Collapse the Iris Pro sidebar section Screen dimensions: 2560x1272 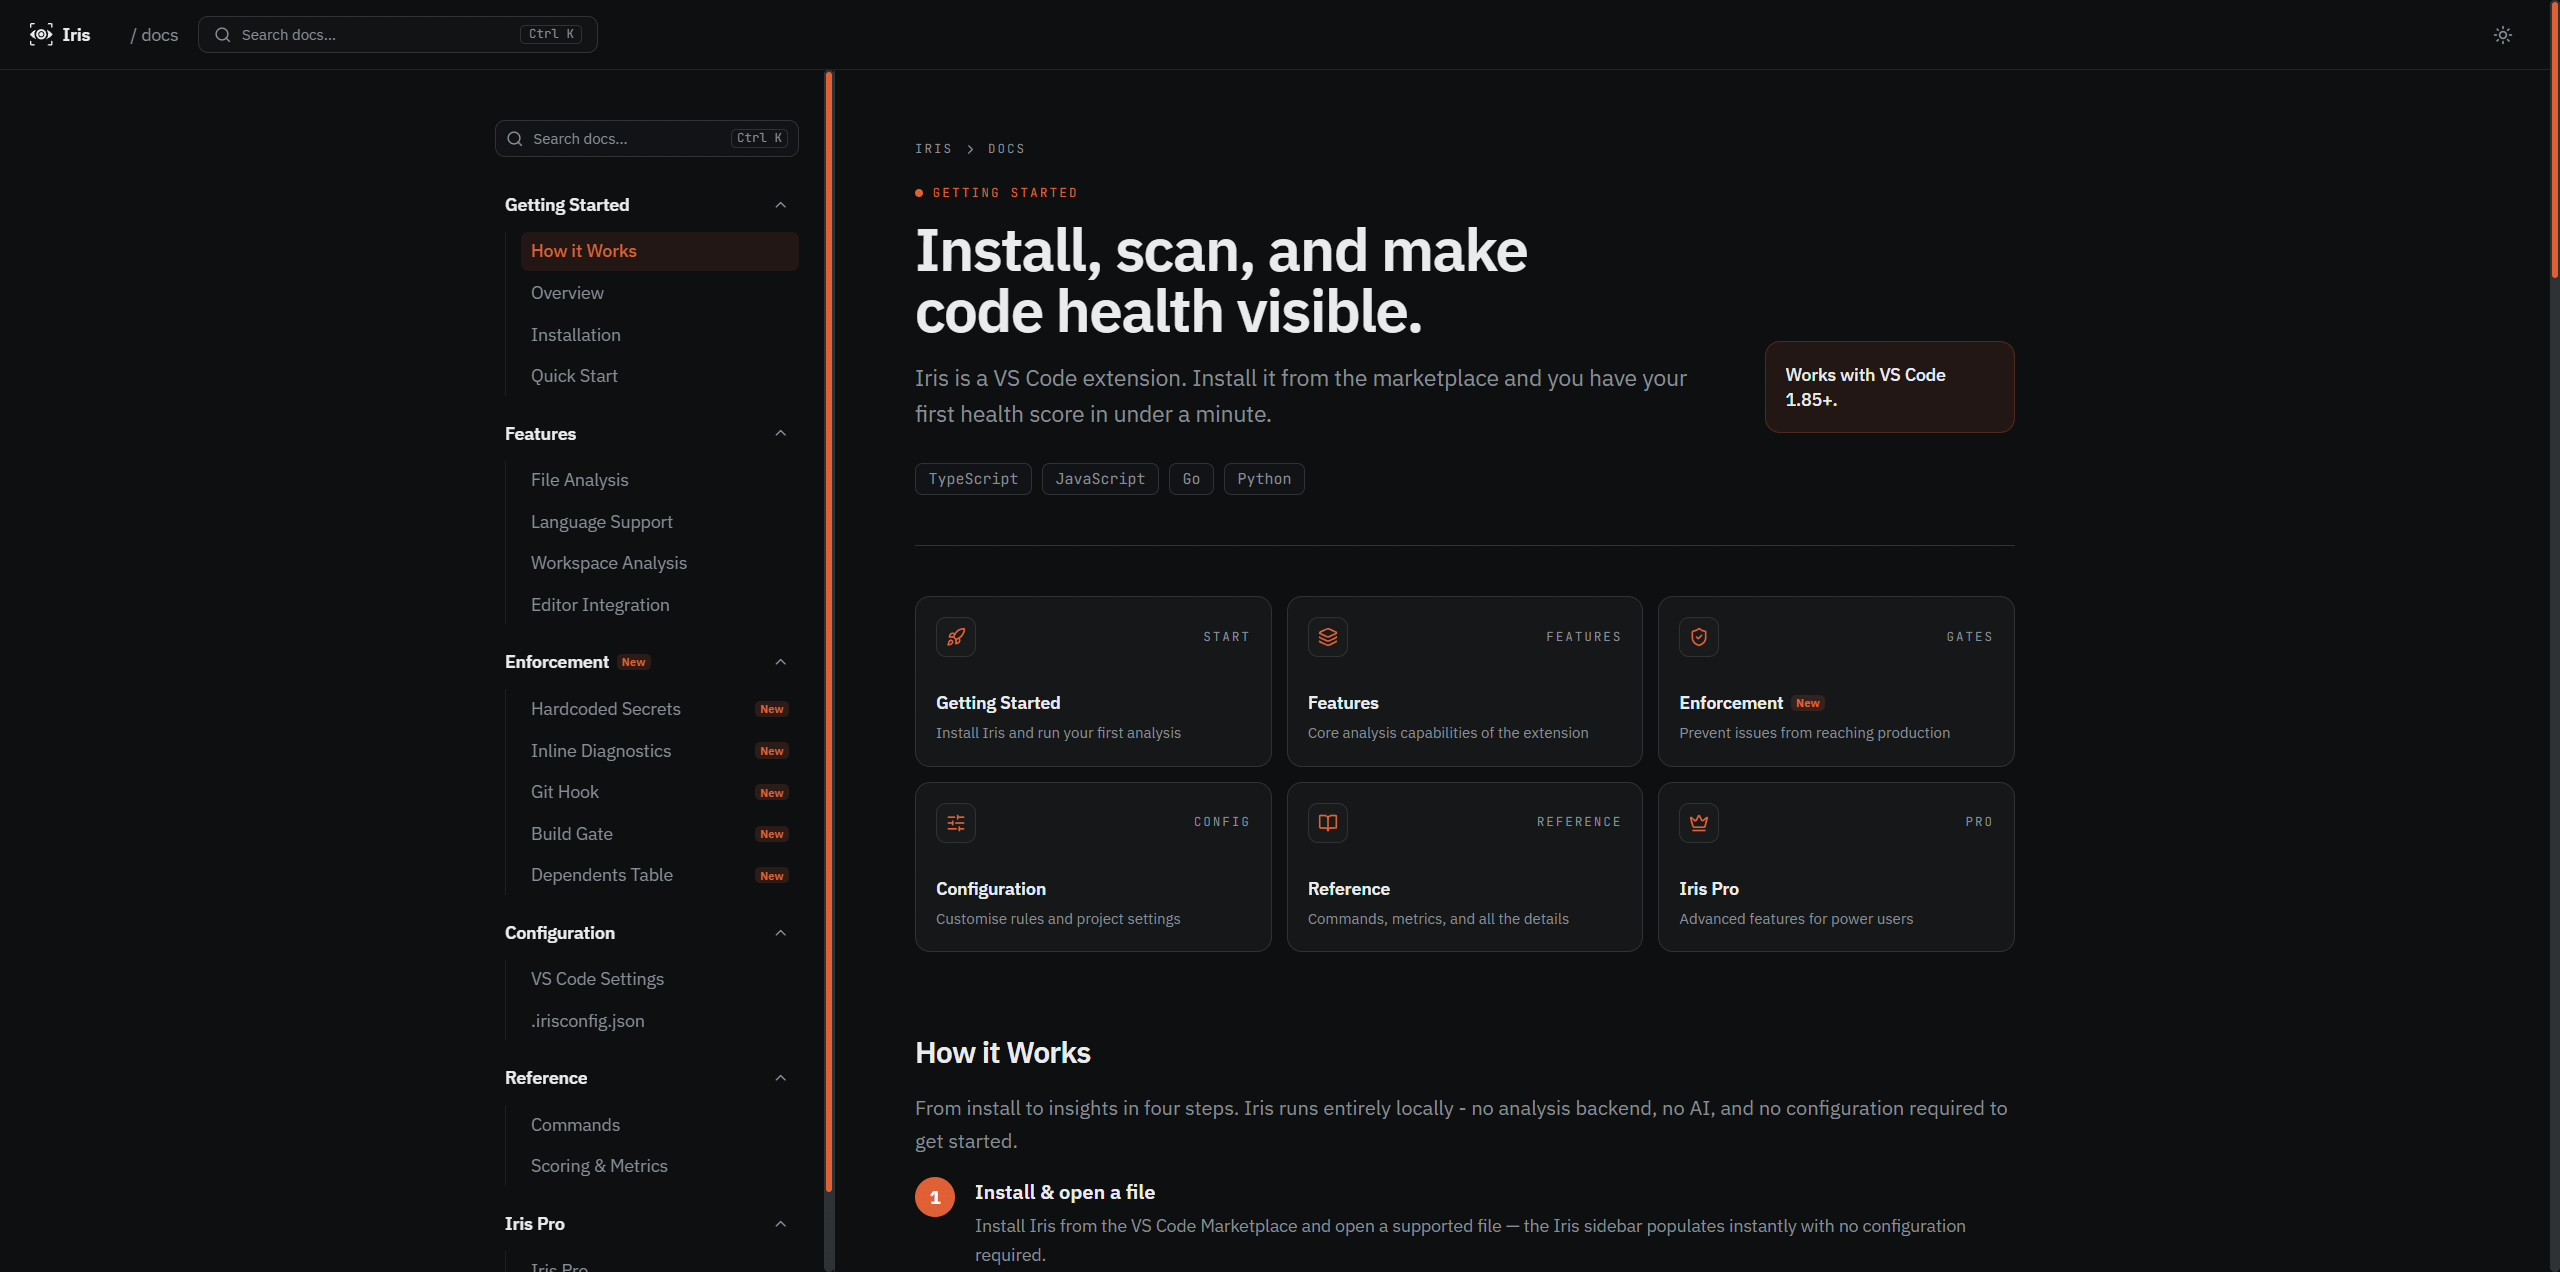(781, 1224)
